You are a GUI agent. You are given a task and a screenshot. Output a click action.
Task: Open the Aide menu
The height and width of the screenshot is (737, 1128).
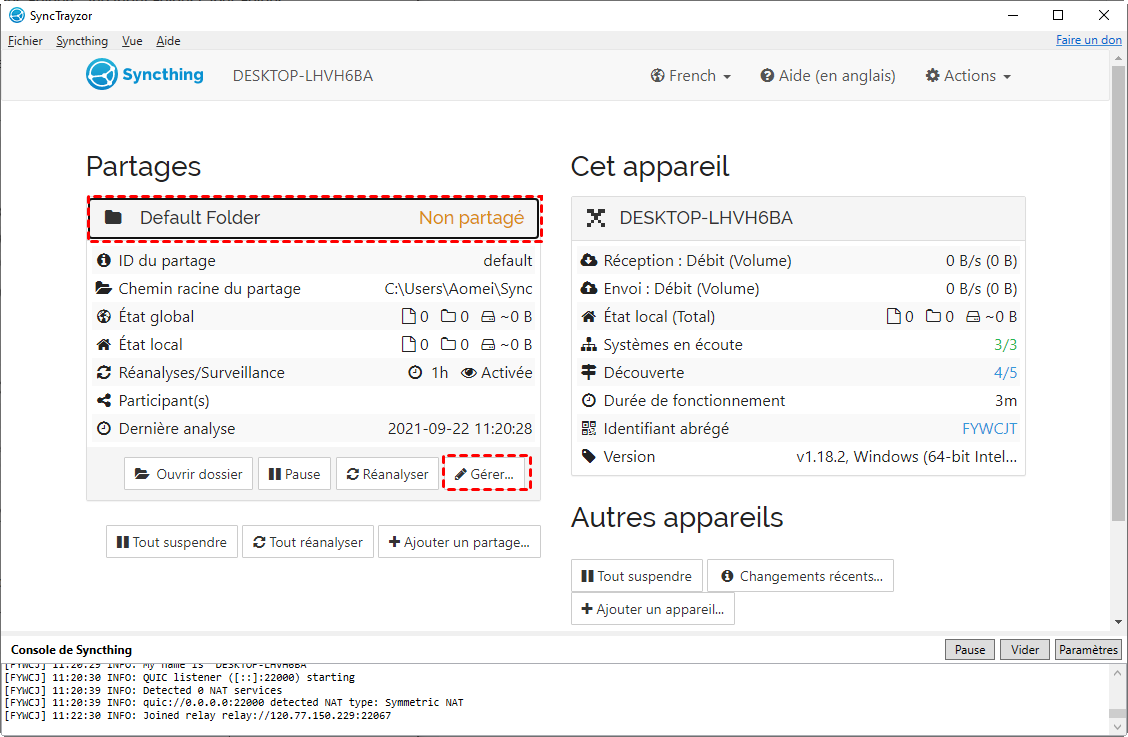tap(168, 41)
